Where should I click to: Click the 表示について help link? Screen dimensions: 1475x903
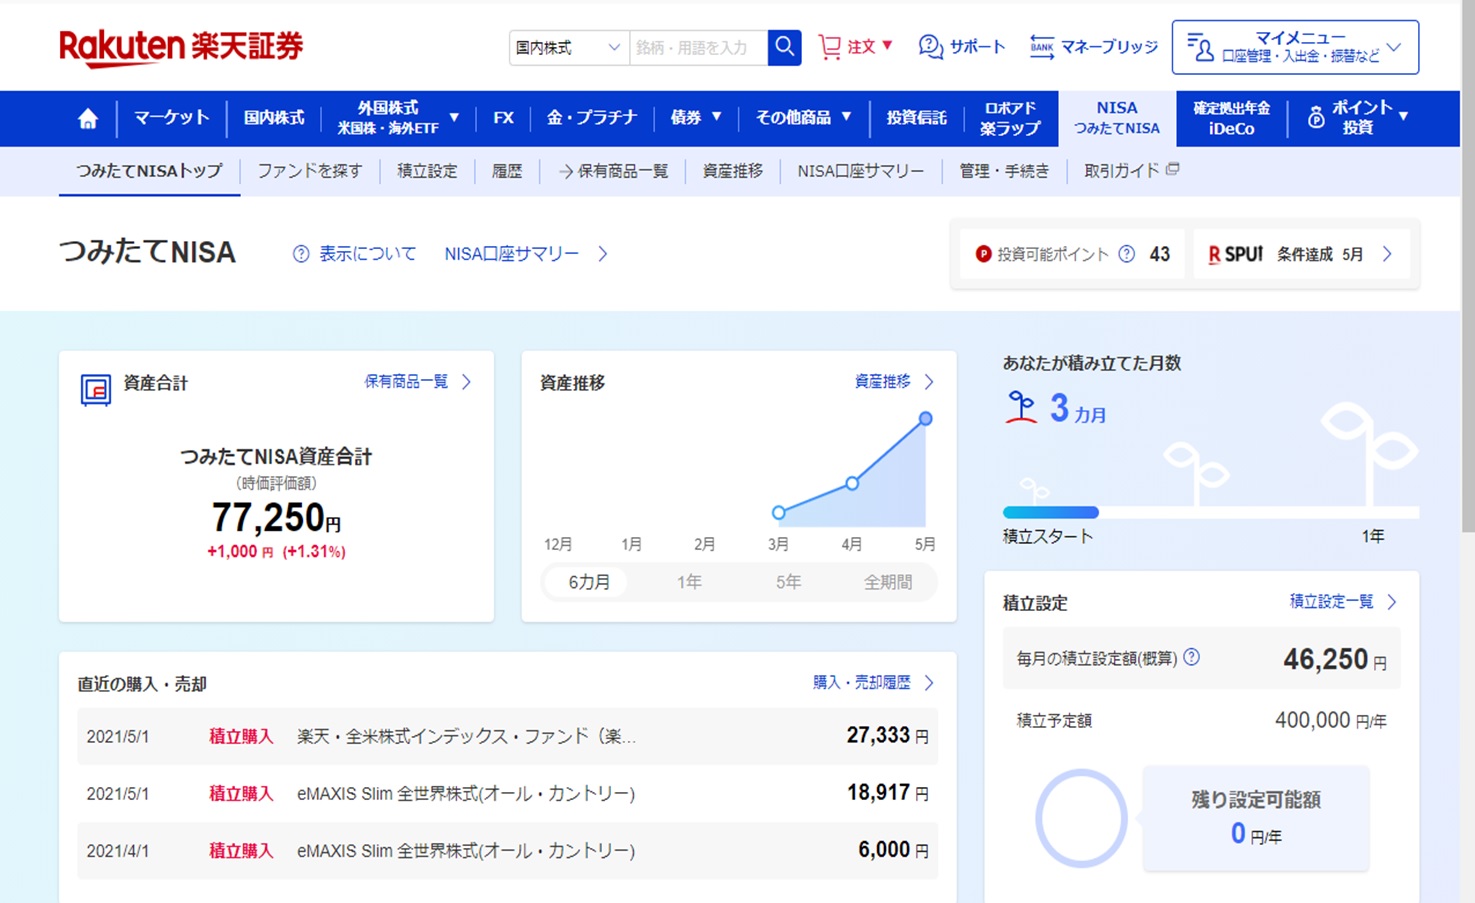pyautogui.click(x=355, y=254)
